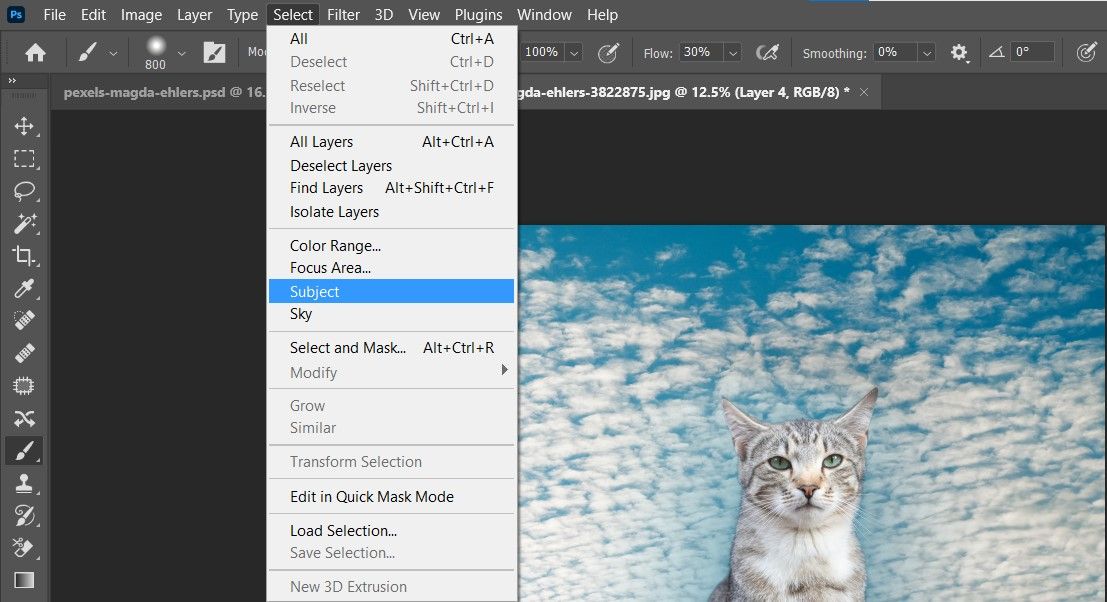Open the Image menu
The height and width of the screenshot is (602, 1107).
pyautogui.click(x=141, y=15)
